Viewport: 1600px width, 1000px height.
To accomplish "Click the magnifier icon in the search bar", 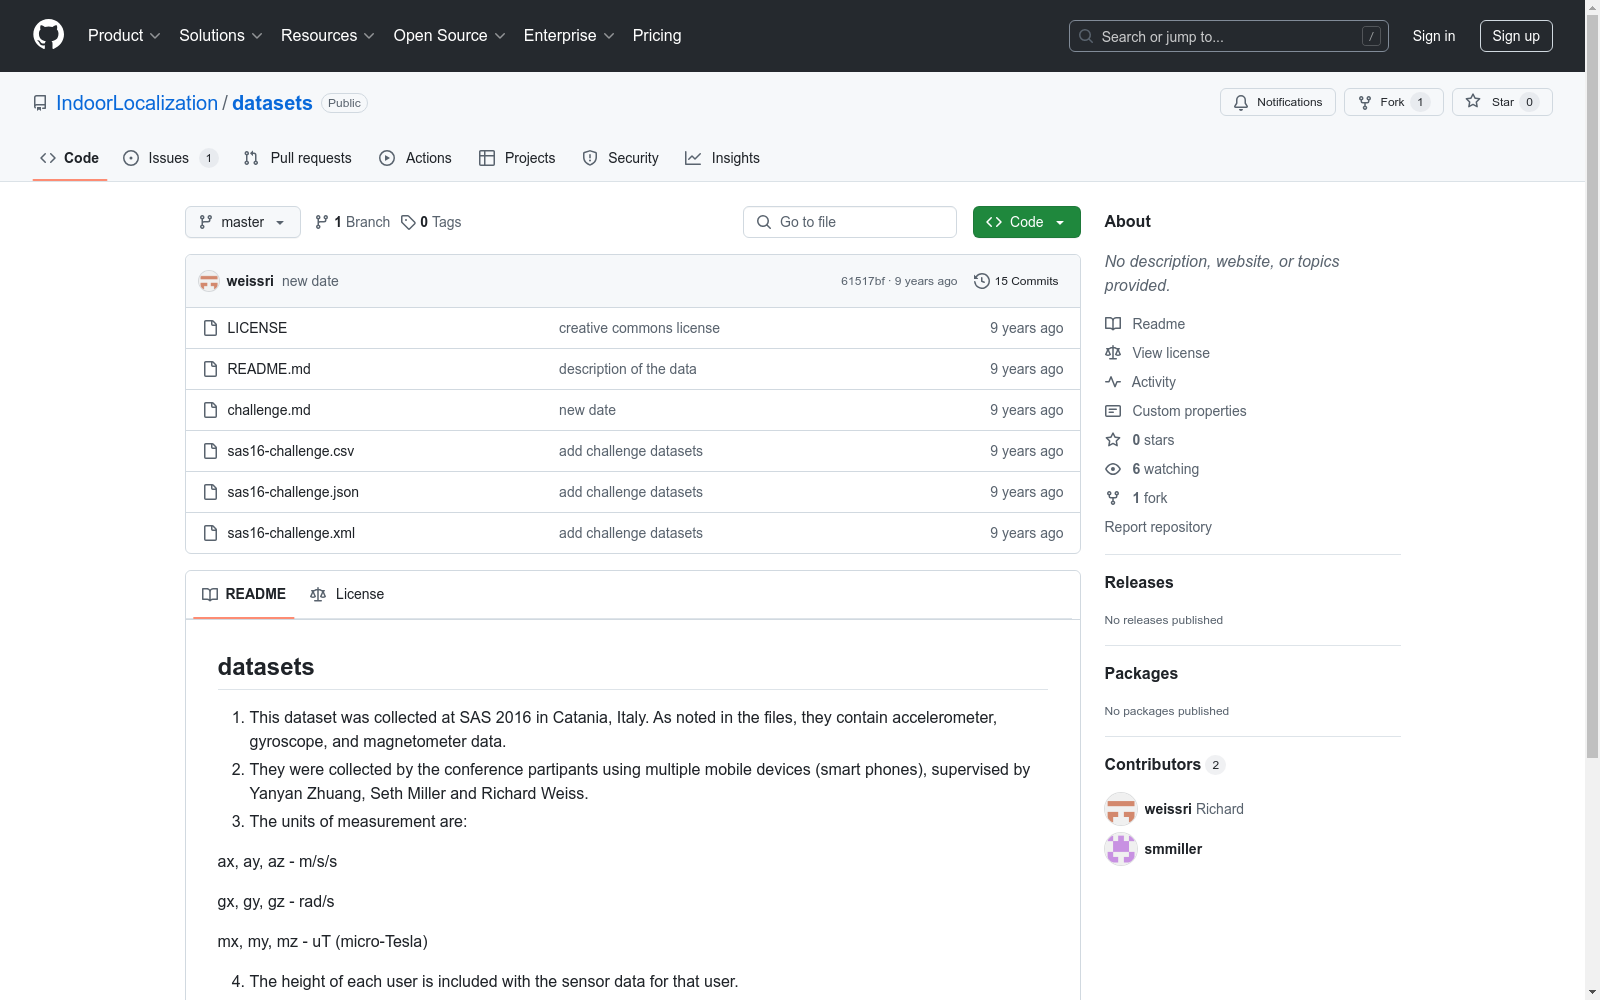I will coord(1086,36).
